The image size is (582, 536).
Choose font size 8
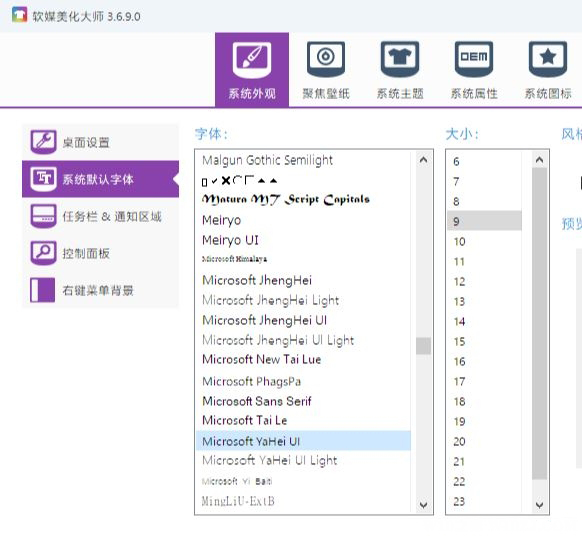[484, 202]
